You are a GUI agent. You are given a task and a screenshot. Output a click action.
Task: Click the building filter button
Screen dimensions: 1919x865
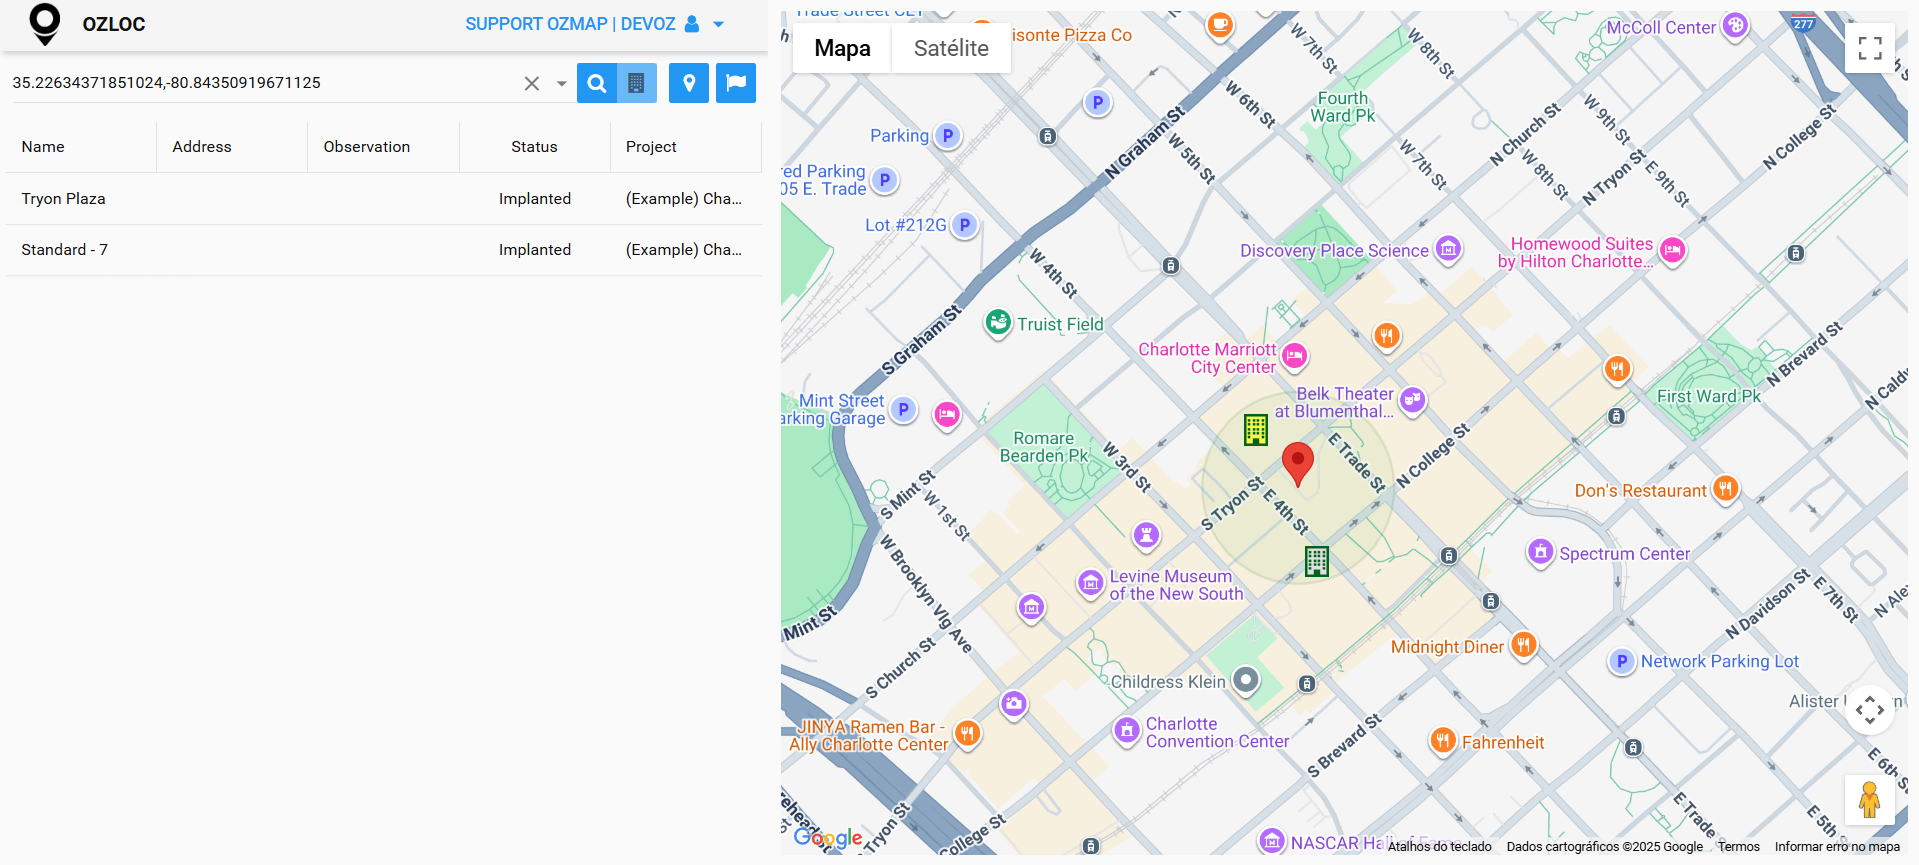[637, 83]
